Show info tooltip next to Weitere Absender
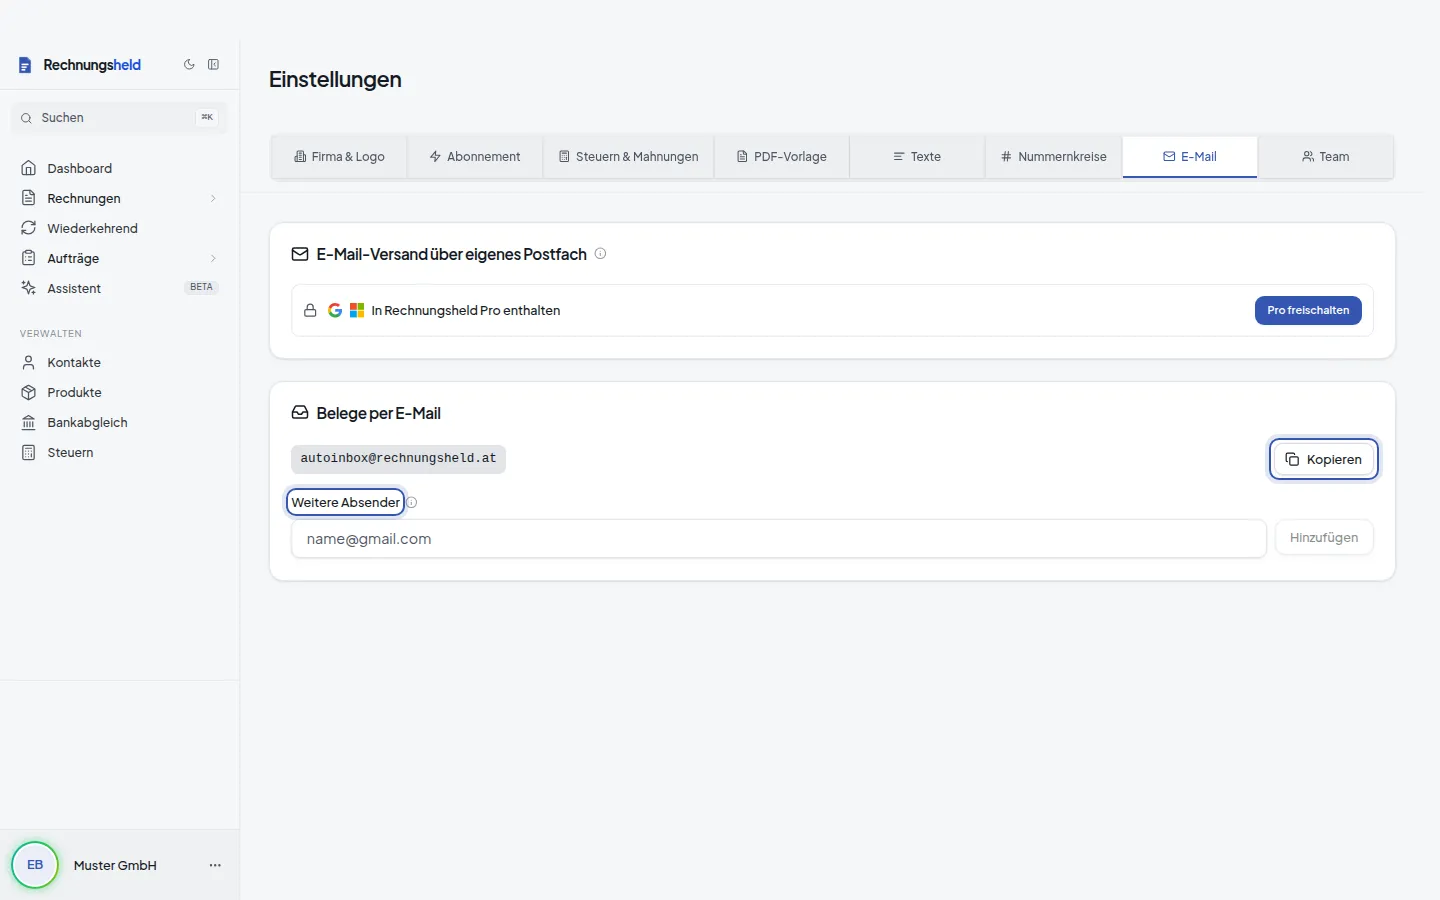Screen dimensions: 1440x900 [411, 503]
